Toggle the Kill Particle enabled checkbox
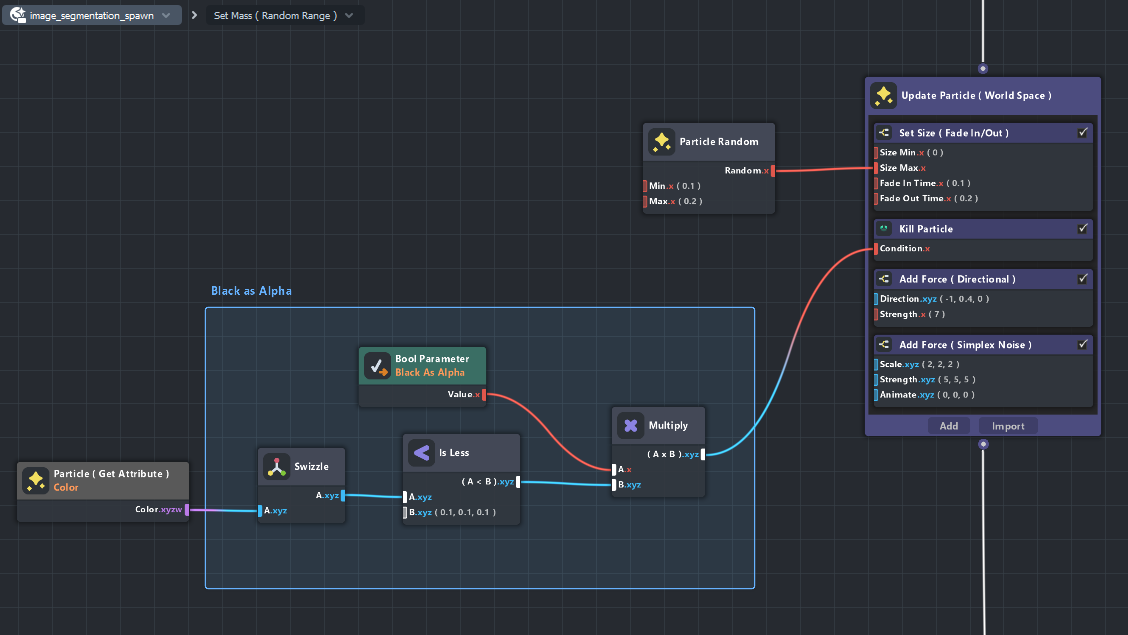The width and height of the screenshot is (1128, 635). pos(1083,229)
